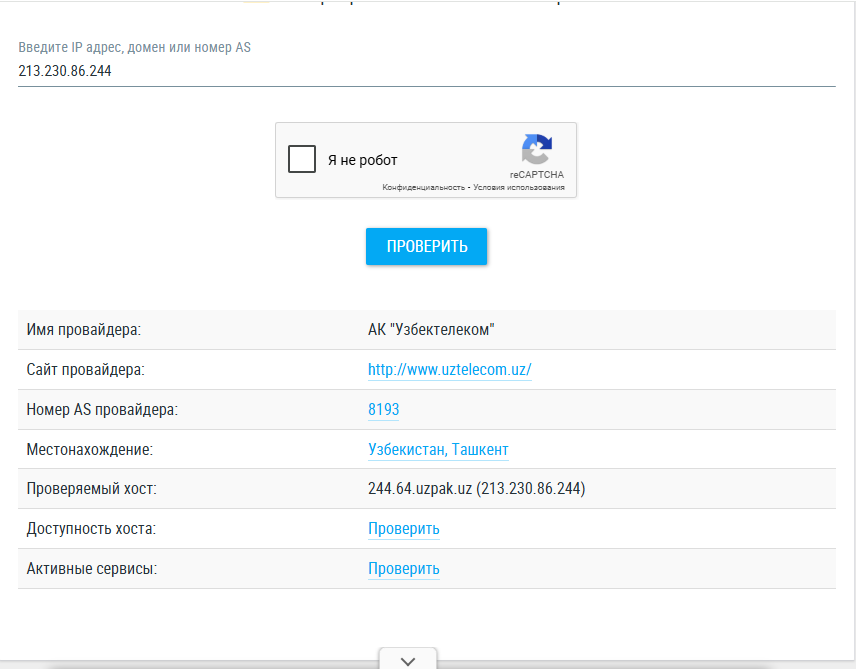
Task: Click the "Я не робот" captcha text
Action: (362, 160)
